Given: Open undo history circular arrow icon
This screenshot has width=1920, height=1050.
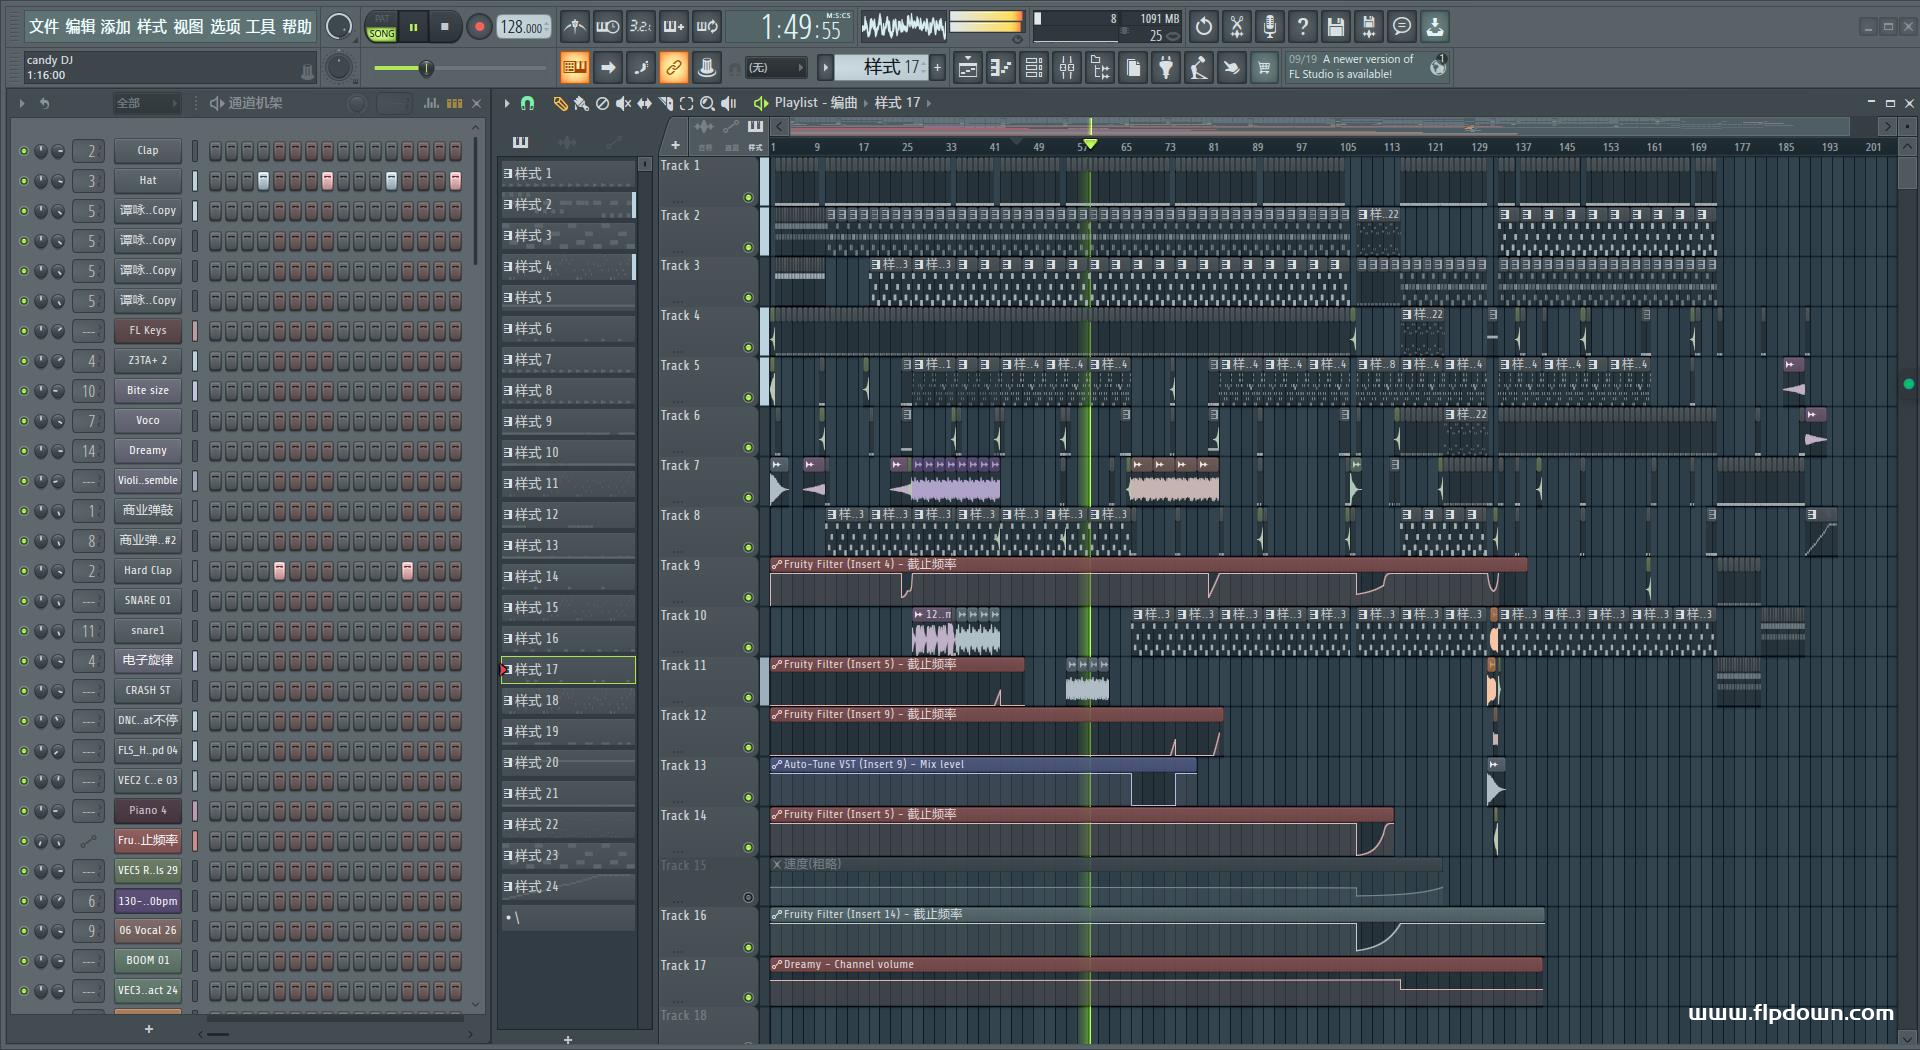Looking at the screenshot, I should click(1204, 27).
